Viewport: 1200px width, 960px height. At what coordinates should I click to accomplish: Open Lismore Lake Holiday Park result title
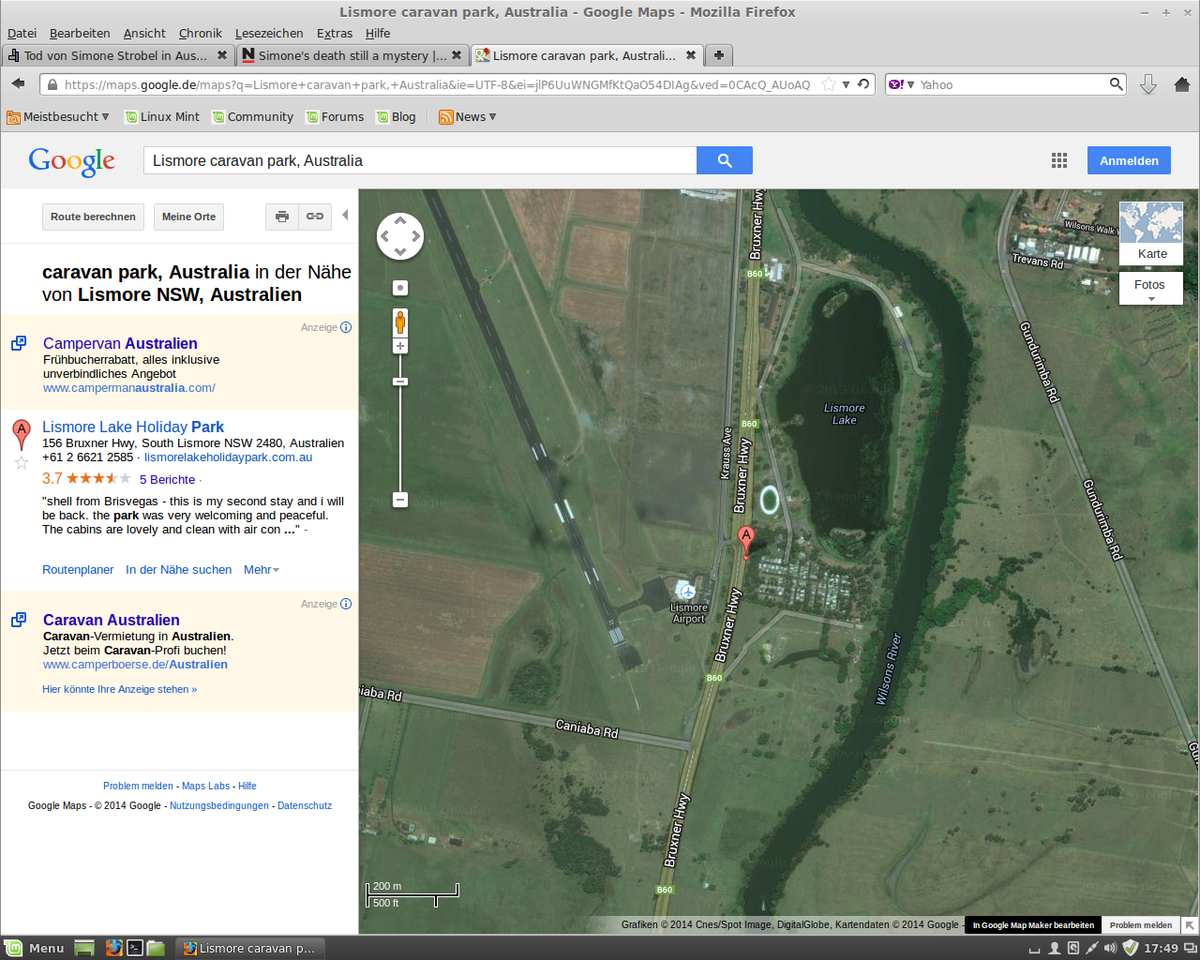tap(133, 427)
